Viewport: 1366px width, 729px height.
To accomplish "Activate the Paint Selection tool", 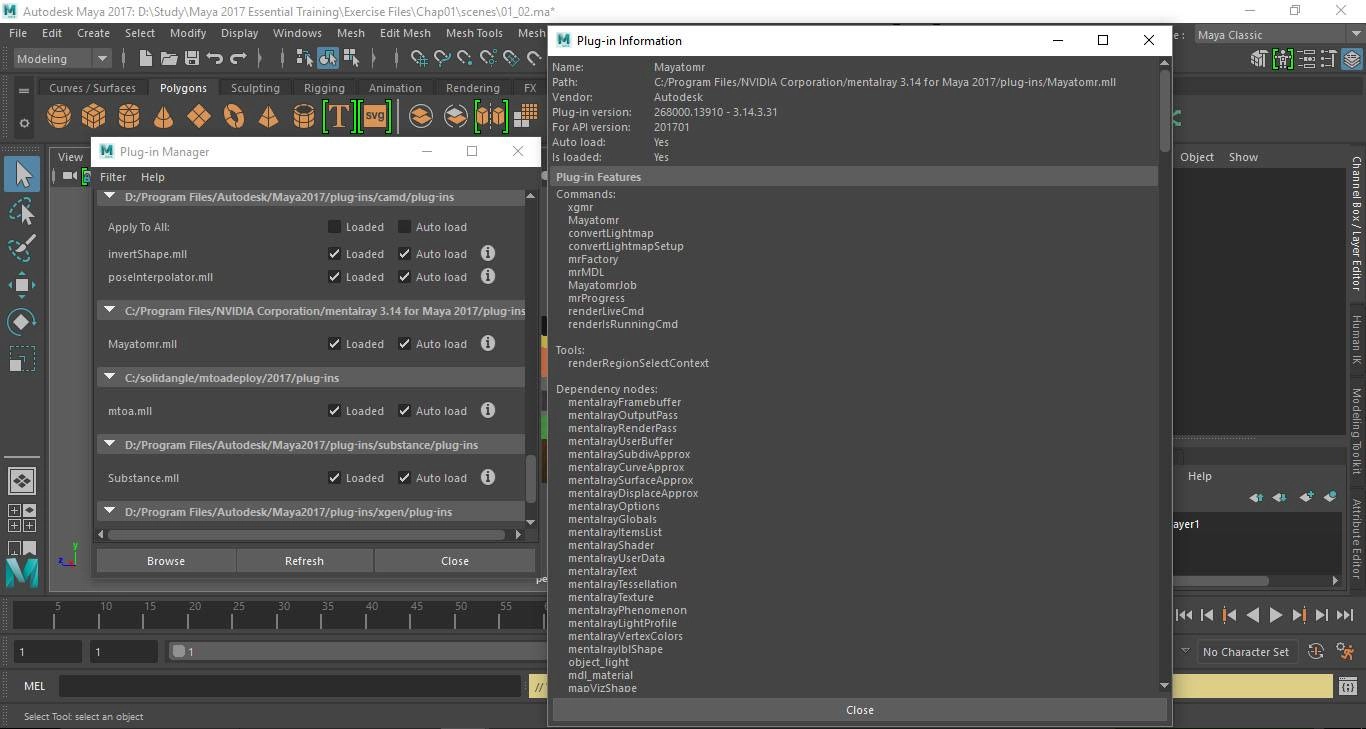I will [22, 248].
